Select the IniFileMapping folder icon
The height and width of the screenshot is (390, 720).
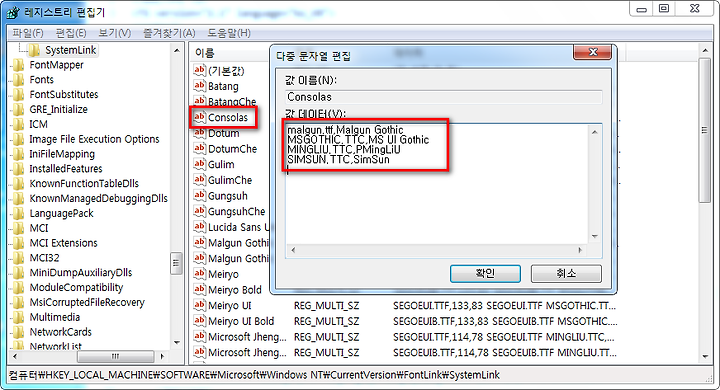pos(19,154)
